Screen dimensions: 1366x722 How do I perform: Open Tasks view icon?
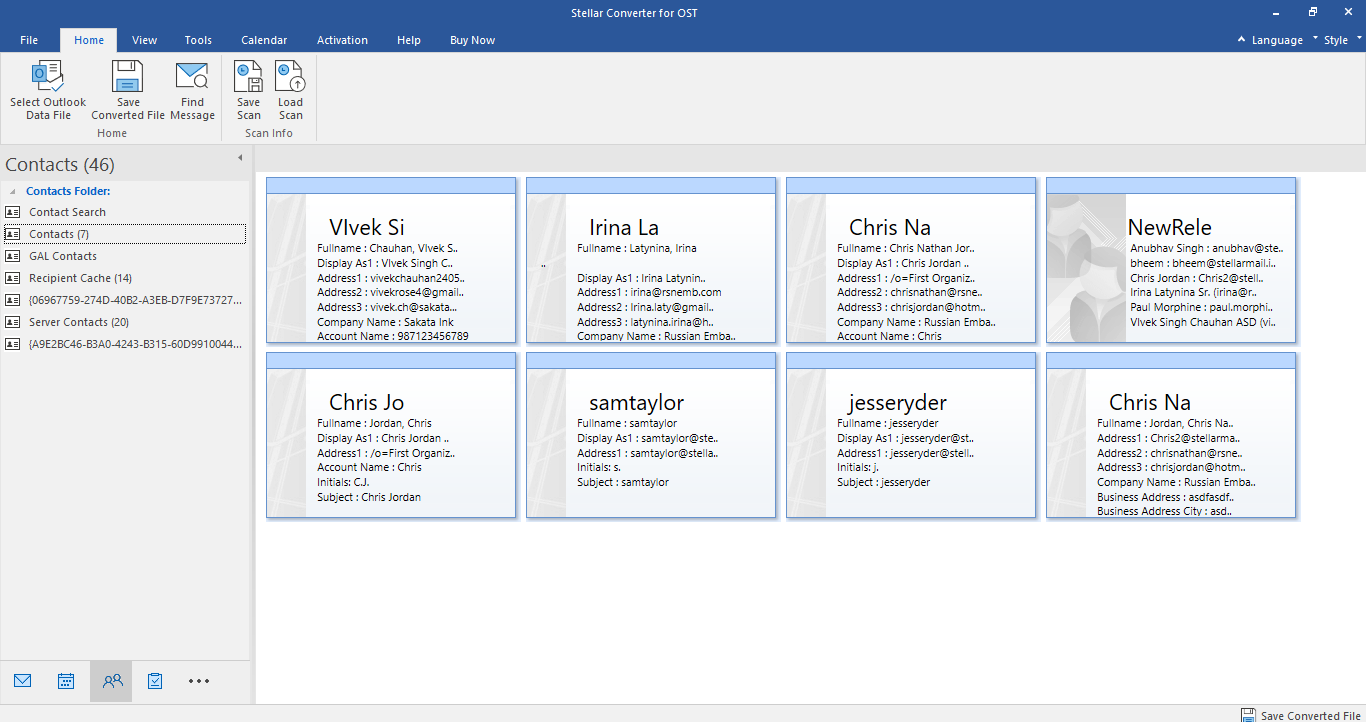pos(155,681)
